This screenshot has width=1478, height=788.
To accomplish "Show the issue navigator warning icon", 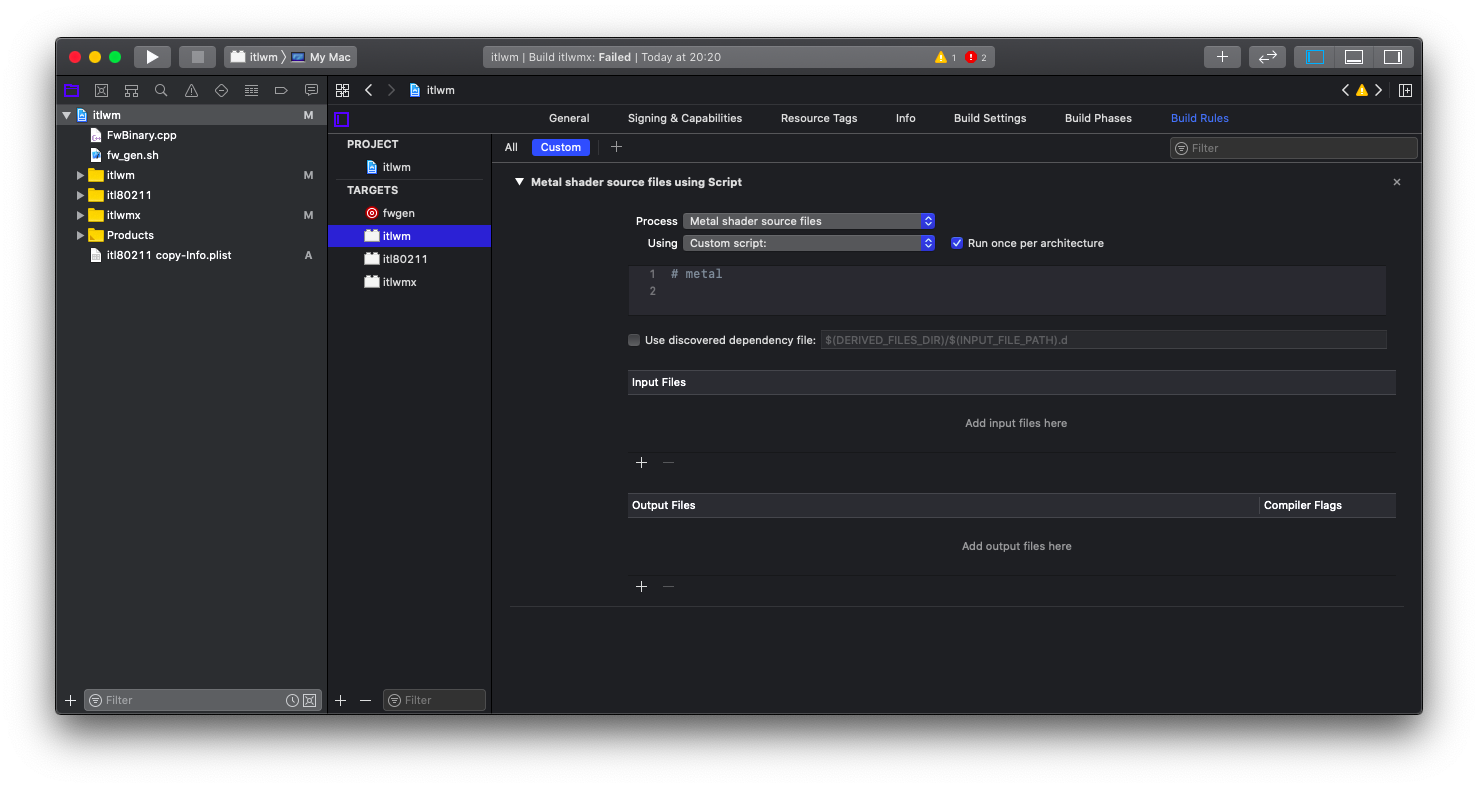I will 191,90.
